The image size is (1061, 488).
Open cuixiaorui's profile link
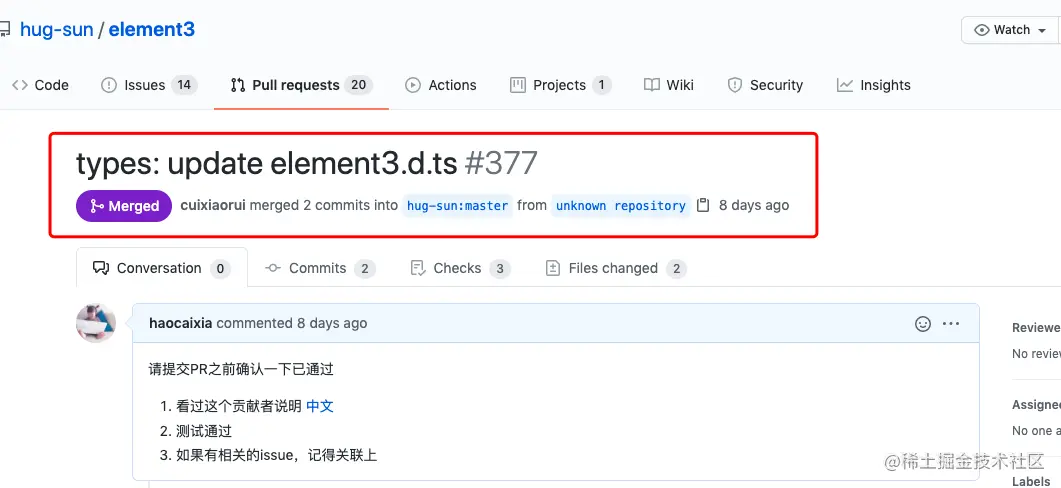coord(213,205)
